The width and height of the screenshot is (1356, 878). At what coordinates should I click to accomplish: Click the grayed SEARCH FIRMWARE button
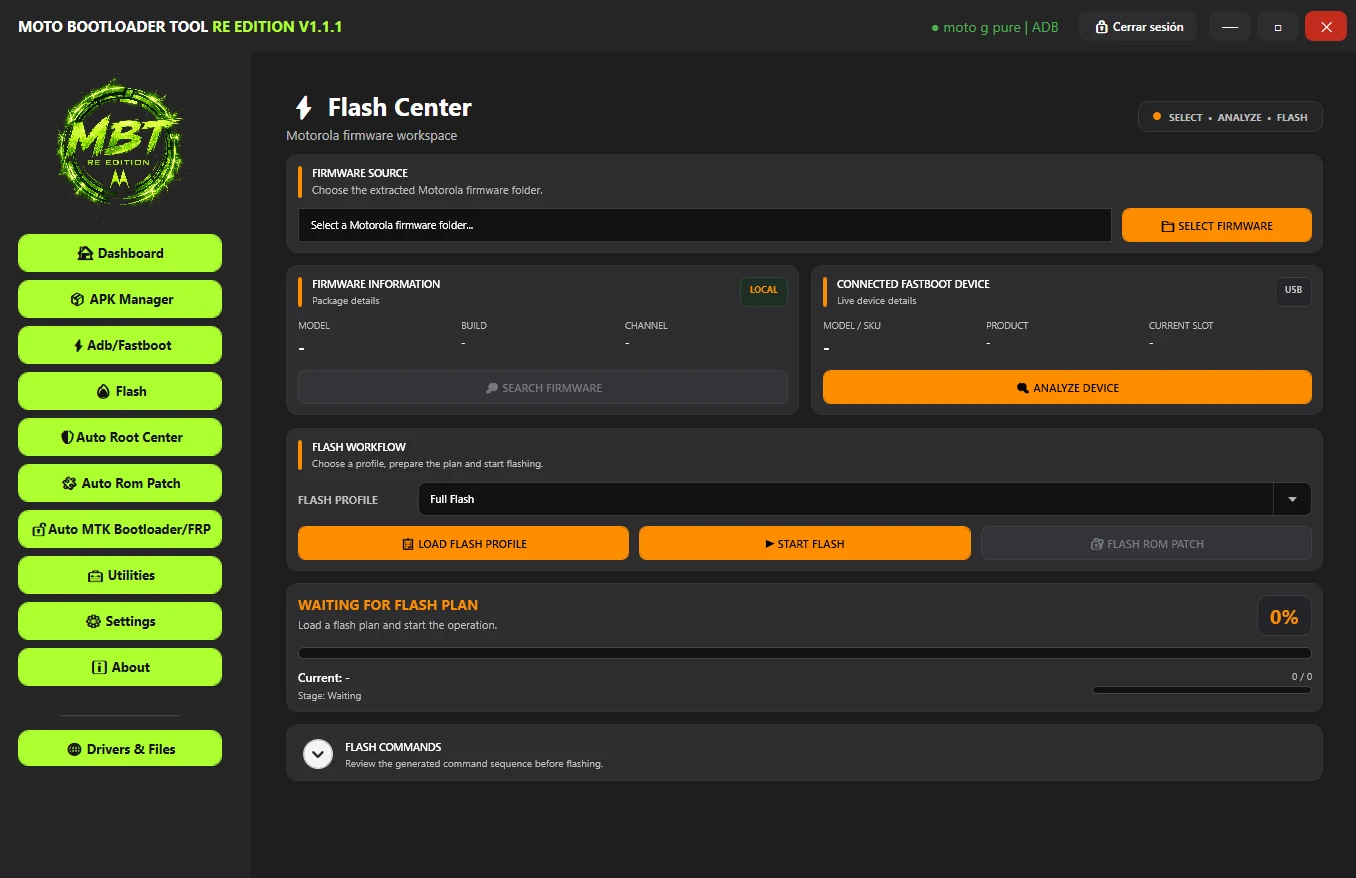[x=543, y=388]
